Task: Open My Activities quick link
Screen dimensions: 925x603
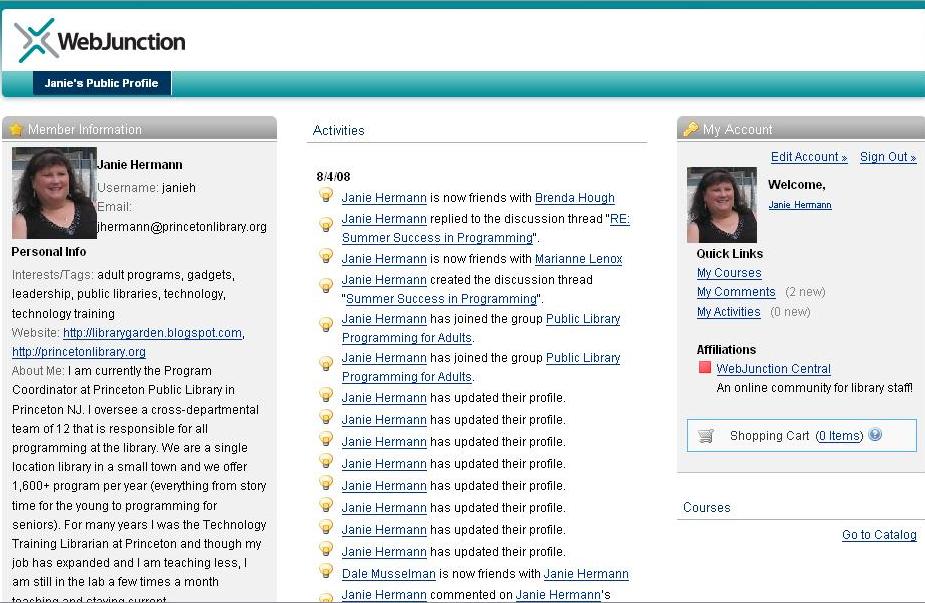Action: pyautogui.click(x=729, y=312)
